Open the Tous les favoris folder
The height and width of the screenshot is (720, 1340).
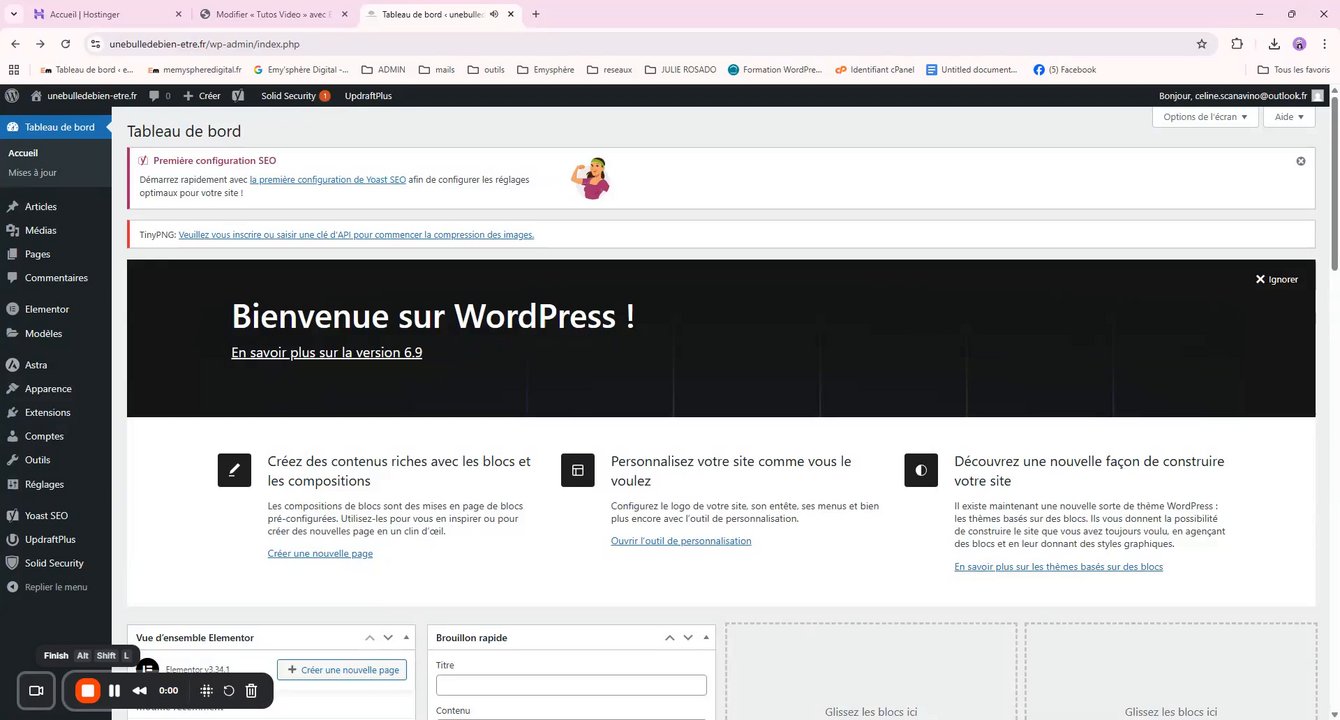[1294, 70]
